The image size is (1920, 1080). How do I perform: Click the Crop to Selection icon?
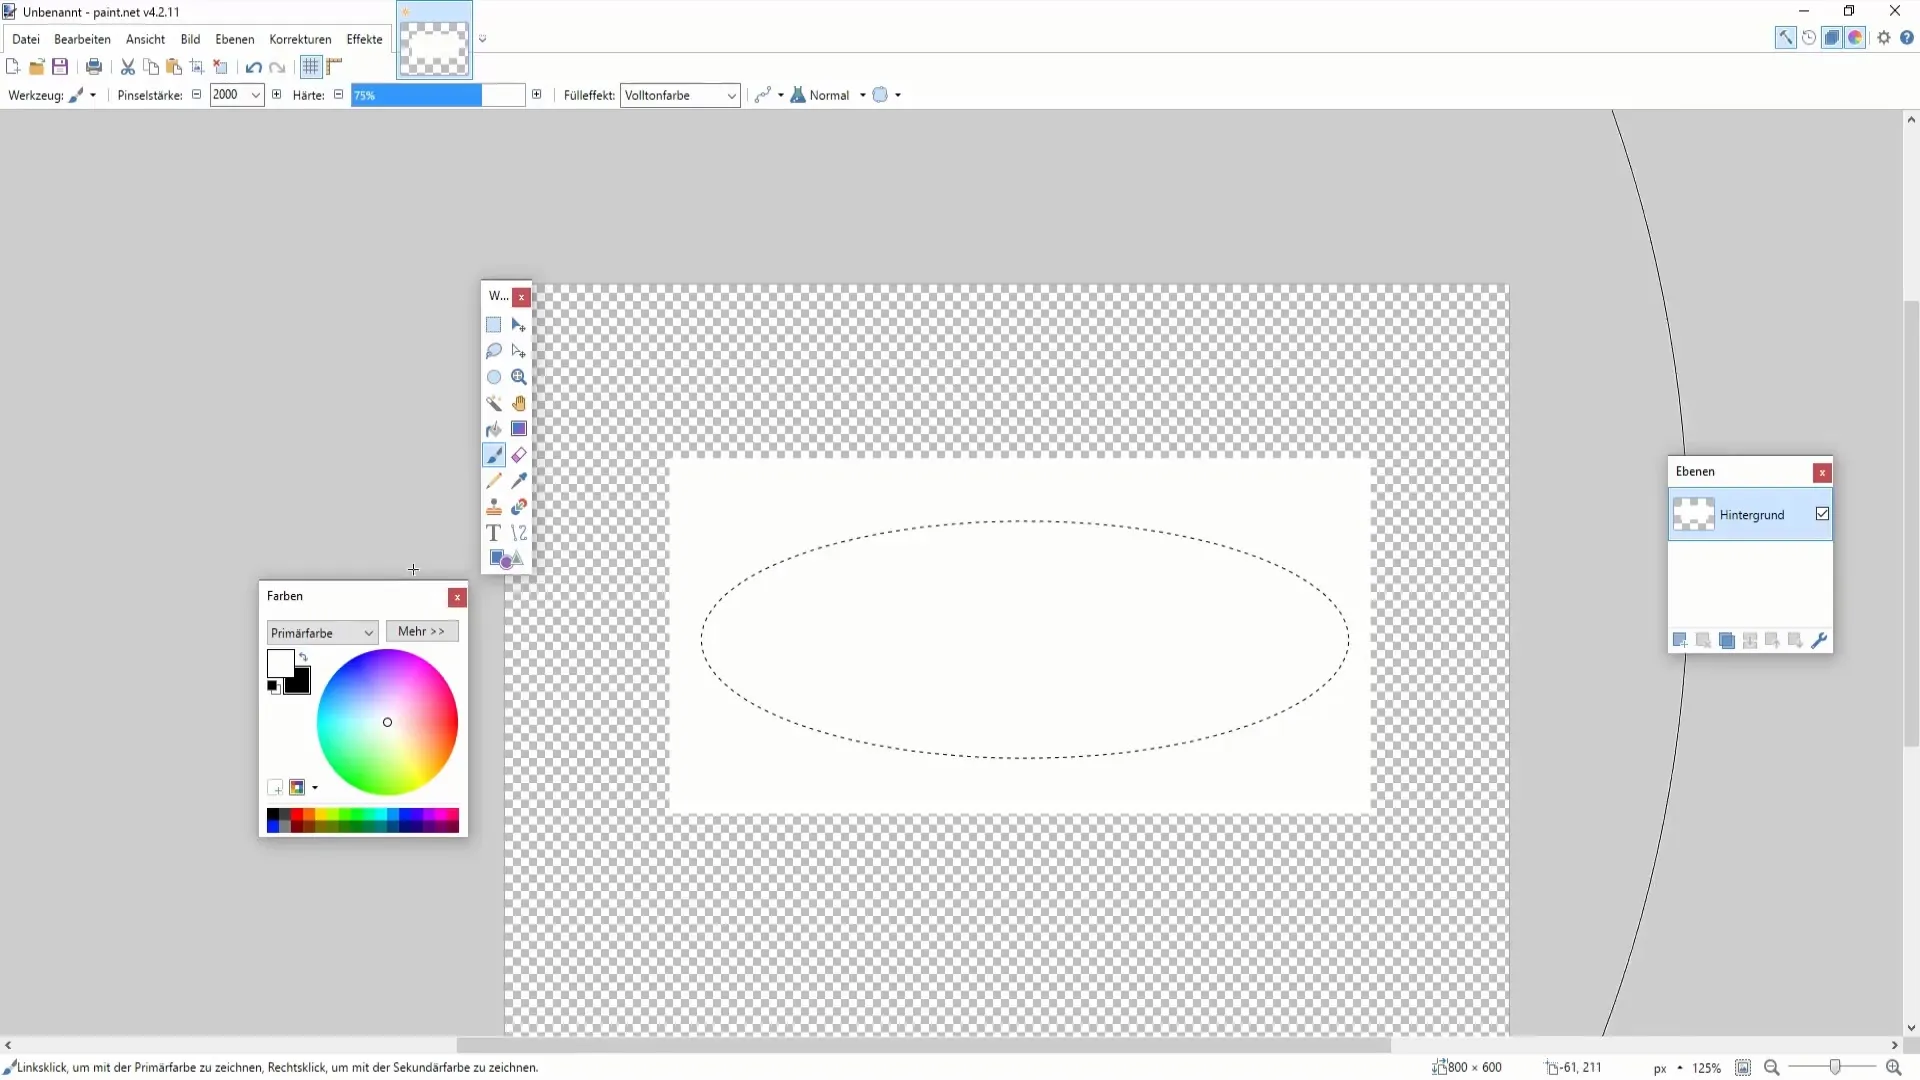197,67
